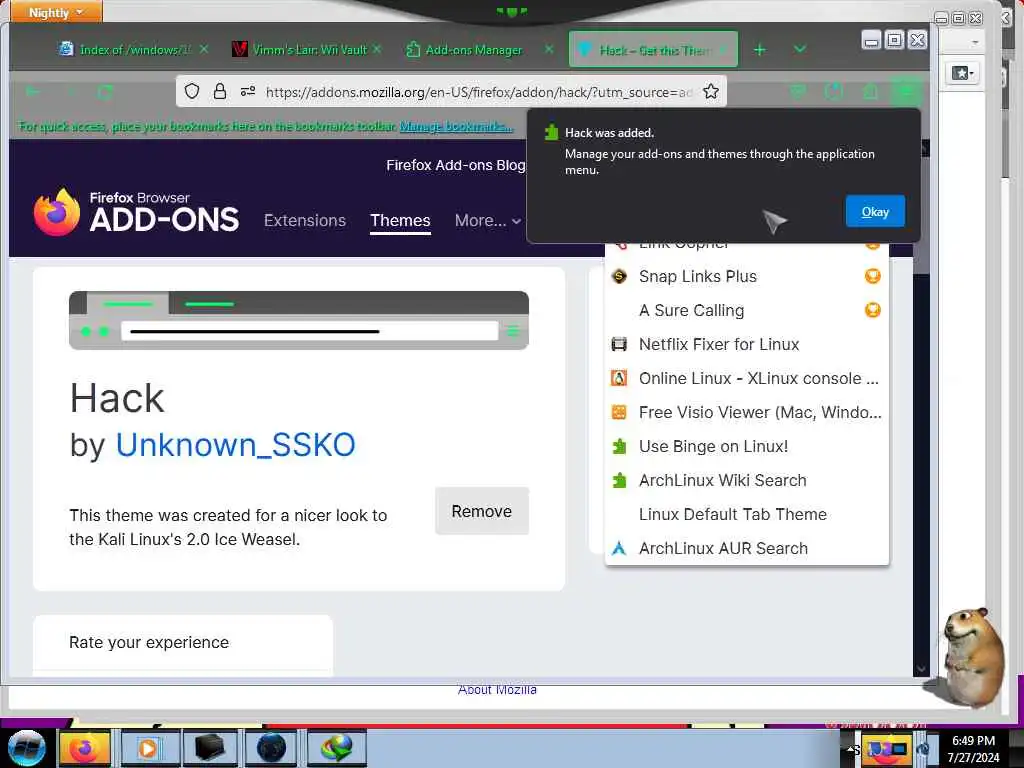Select Netflix Fixer for Linux suggestion
Image resolution: width=1024 pixels, height=768 pixels.
746,344
